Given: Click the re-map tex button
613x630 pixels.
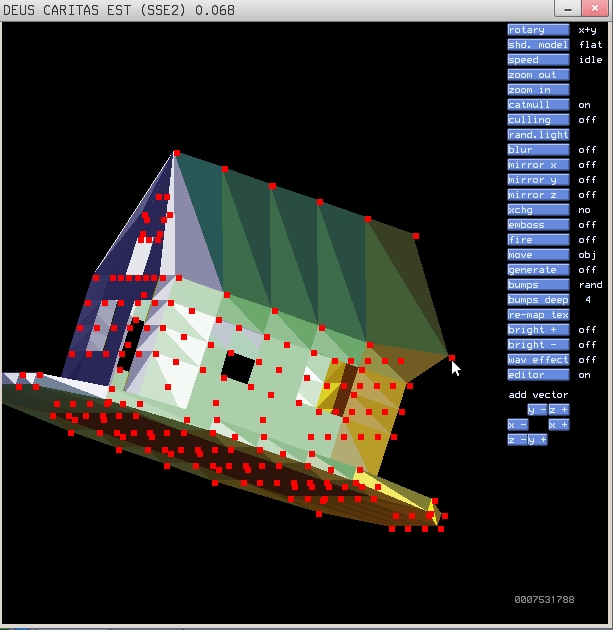Looking at the screenshot, I should 537,315.
